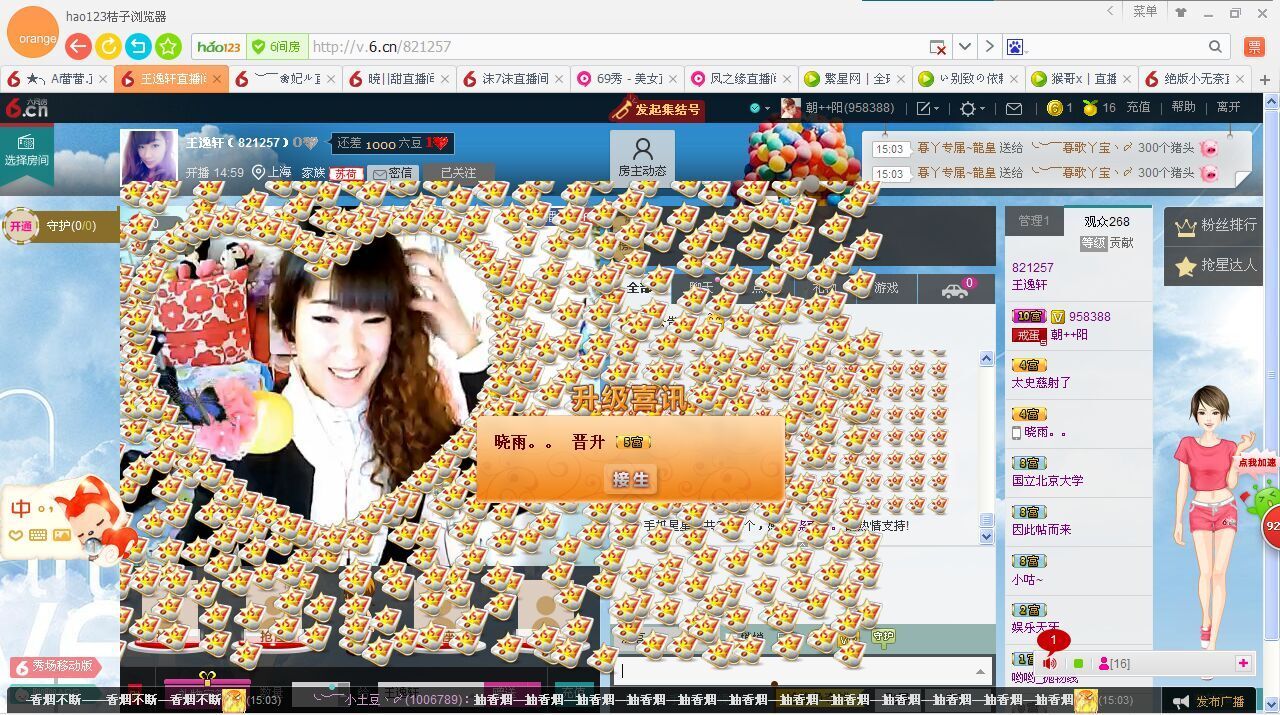1280x715 pixels.
Task: Switch to the 繁星网 tab
Action: [856, 79]
